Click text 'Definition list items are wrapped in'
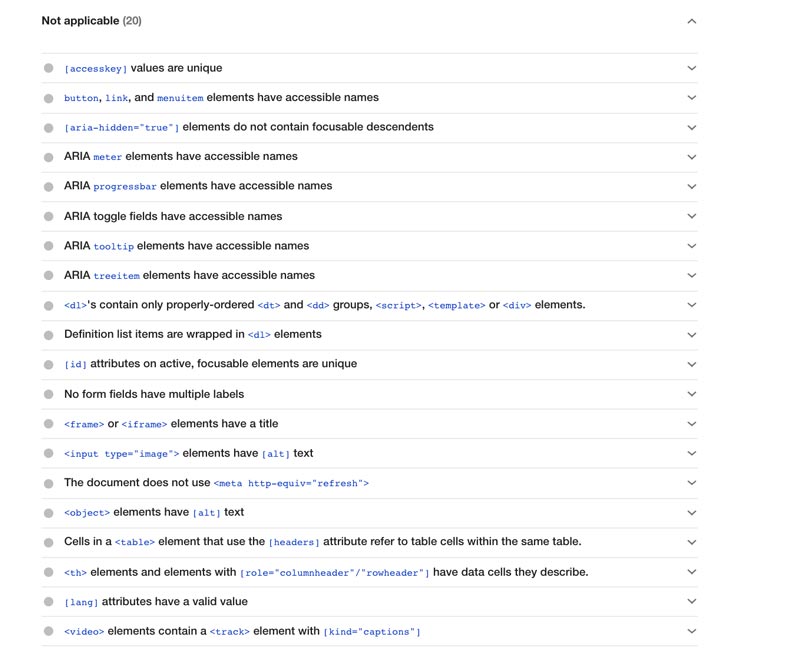 coord(154,335)
